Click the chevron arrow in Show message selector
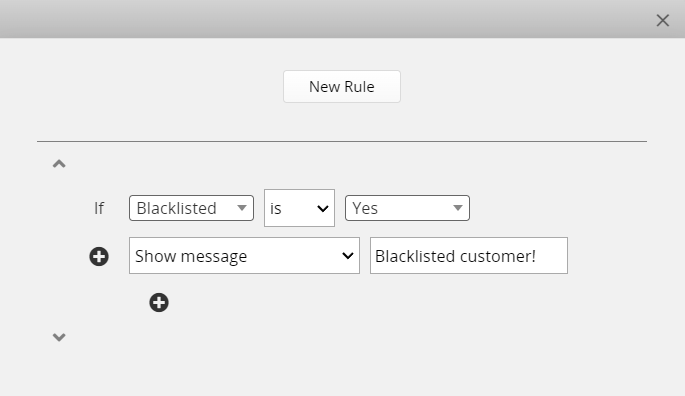 (348, 256)
